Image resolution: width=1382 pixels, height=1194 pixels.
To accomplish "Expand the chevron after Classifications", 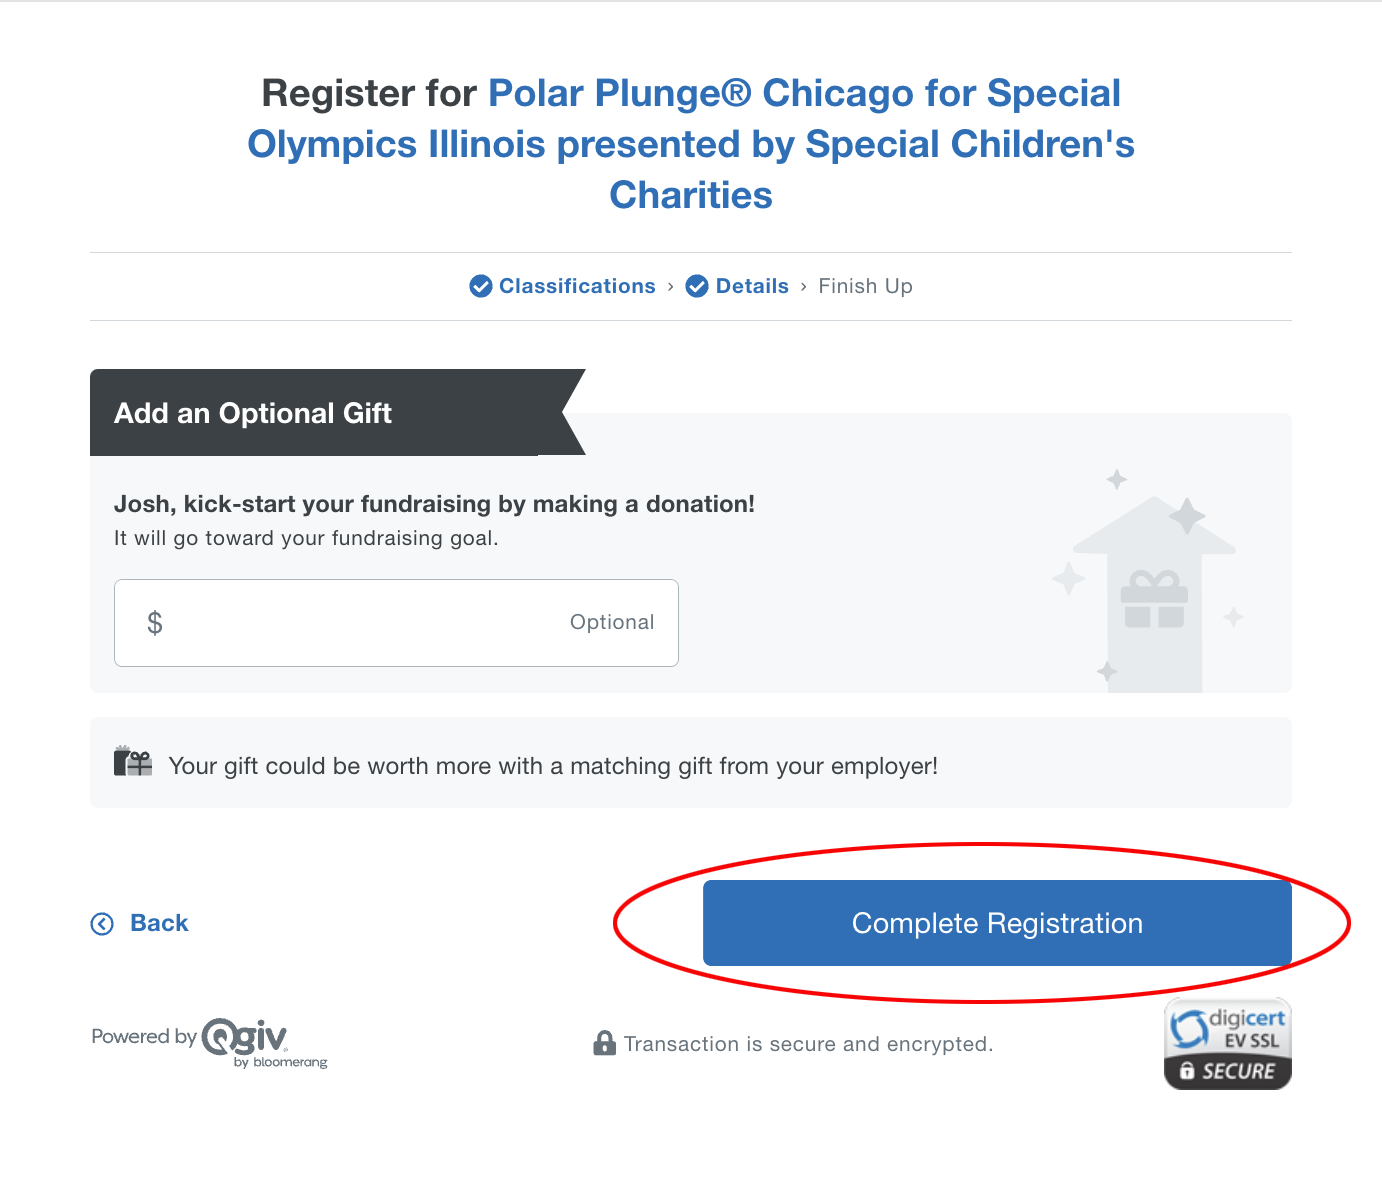I will [671, 286].
